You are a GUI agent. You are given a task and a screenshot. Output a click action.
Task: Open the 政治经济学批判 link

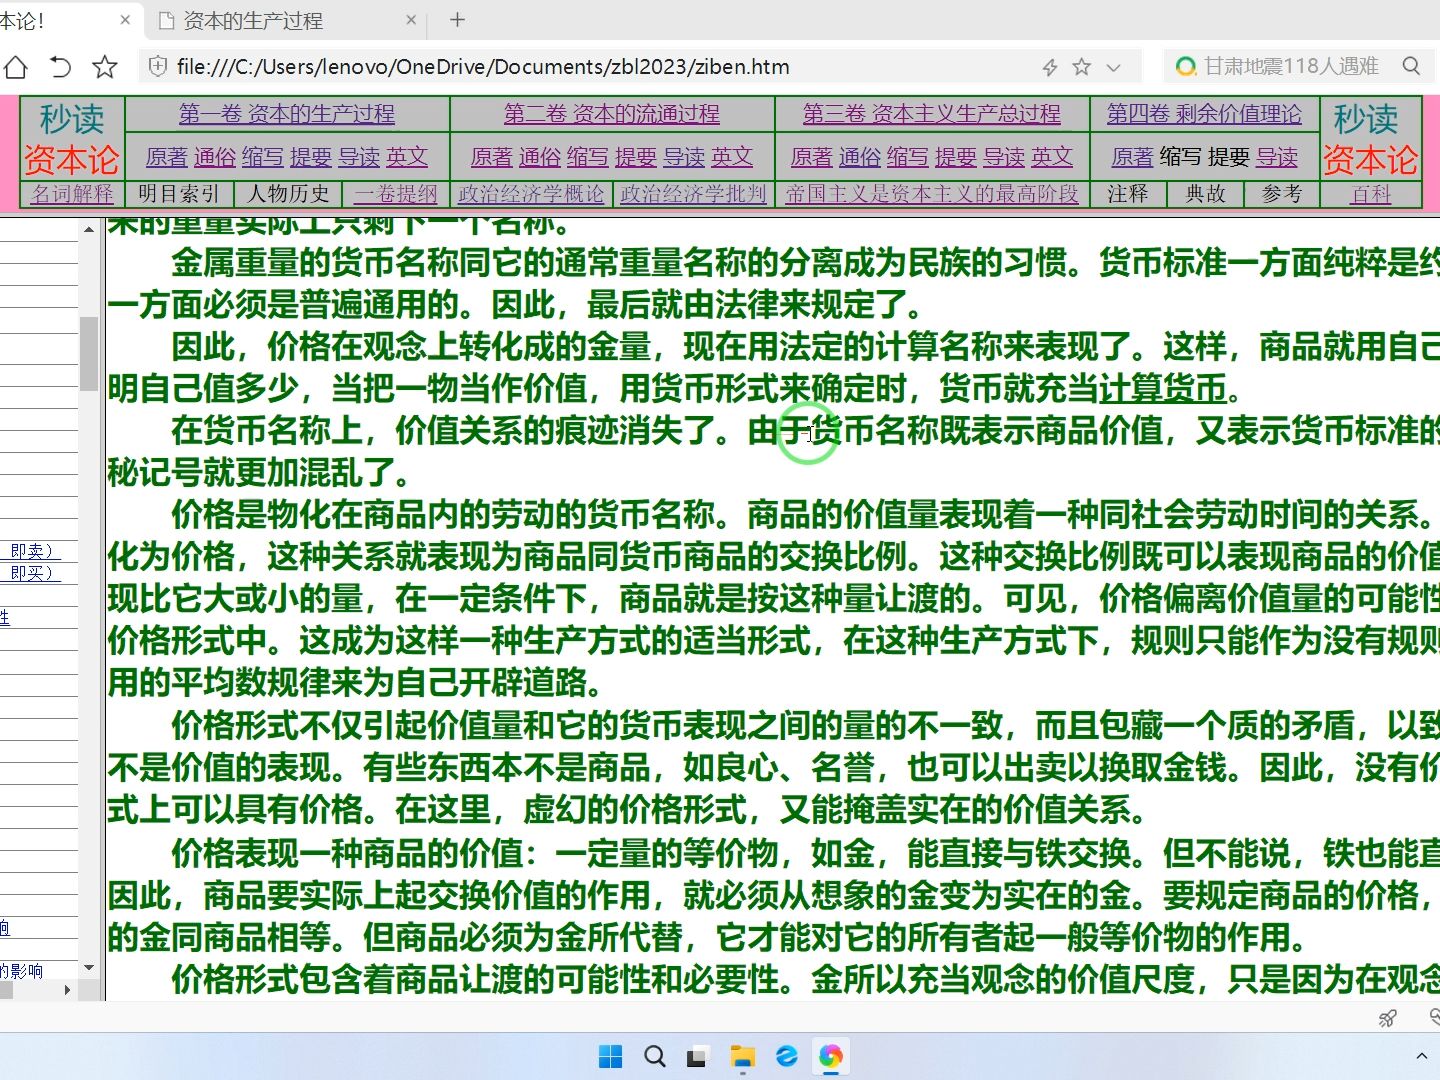click(693, 194)
